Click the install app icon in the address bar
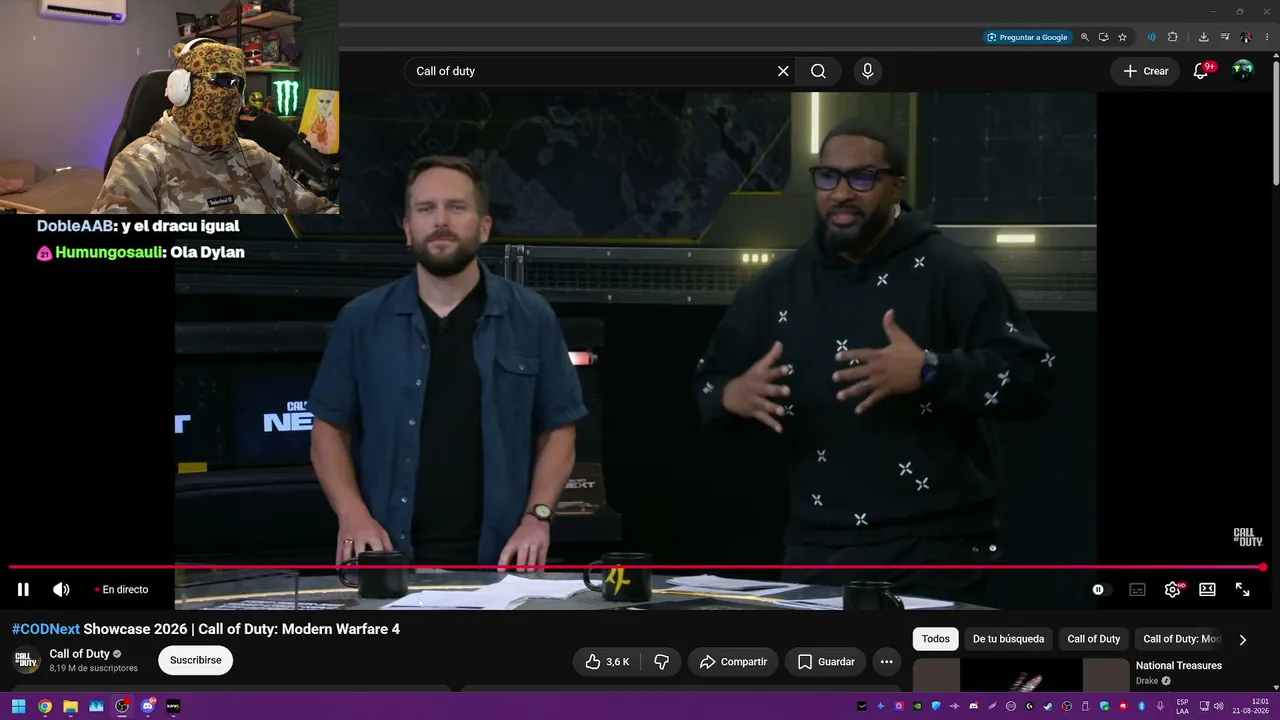This screenshot has height=720, width=1280. point(1103,37)
